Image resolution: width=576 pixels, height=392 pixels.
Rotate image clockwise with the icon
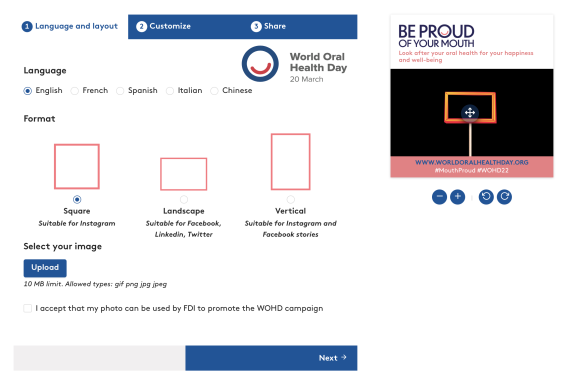[x=504, y=197]
